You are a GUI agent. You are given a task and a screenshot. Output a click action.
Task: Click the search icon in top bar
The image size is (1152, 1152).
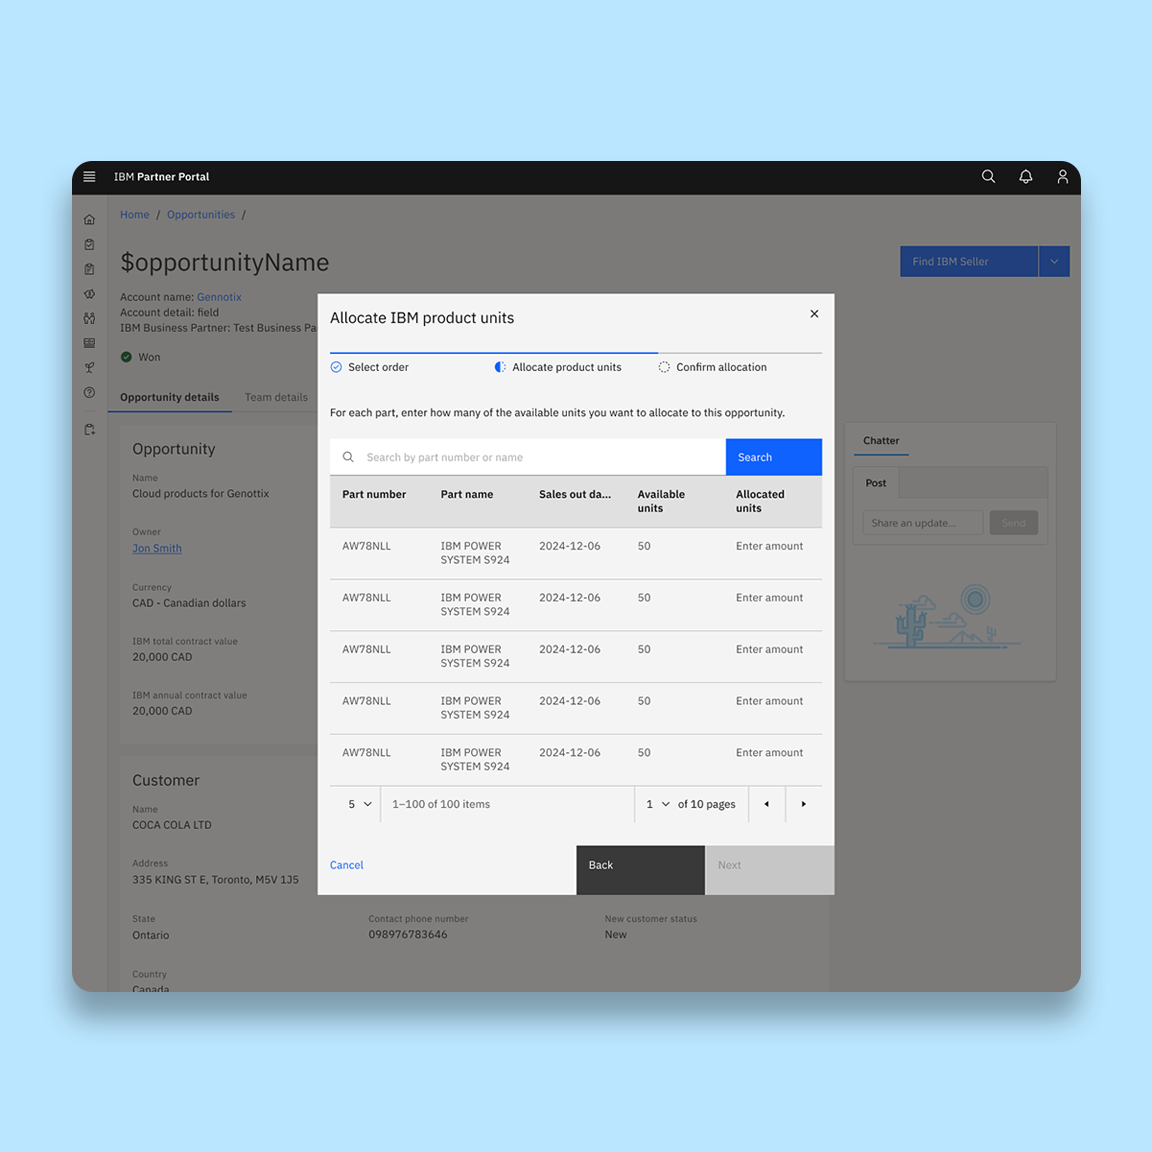point(988,177)
